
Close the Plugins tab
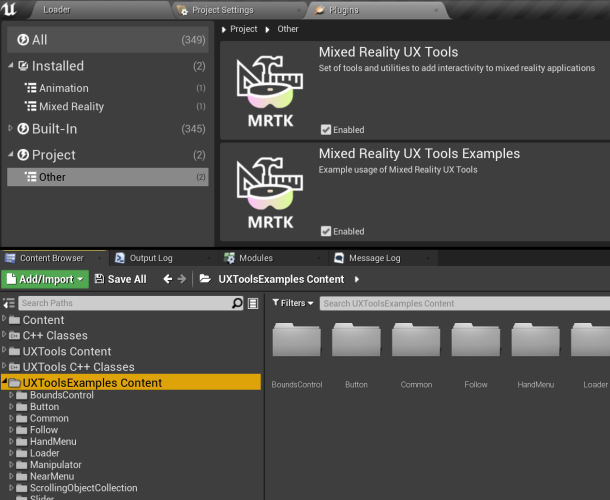click(436, 10)
